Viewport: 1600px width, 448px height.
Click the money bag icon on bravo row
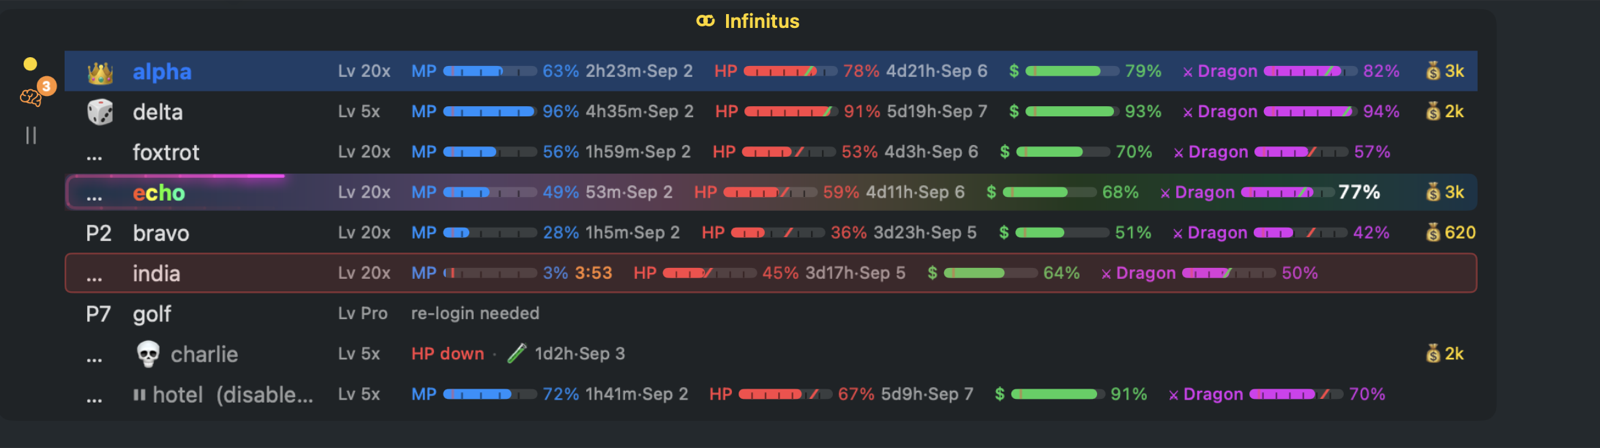[1433, 232]
